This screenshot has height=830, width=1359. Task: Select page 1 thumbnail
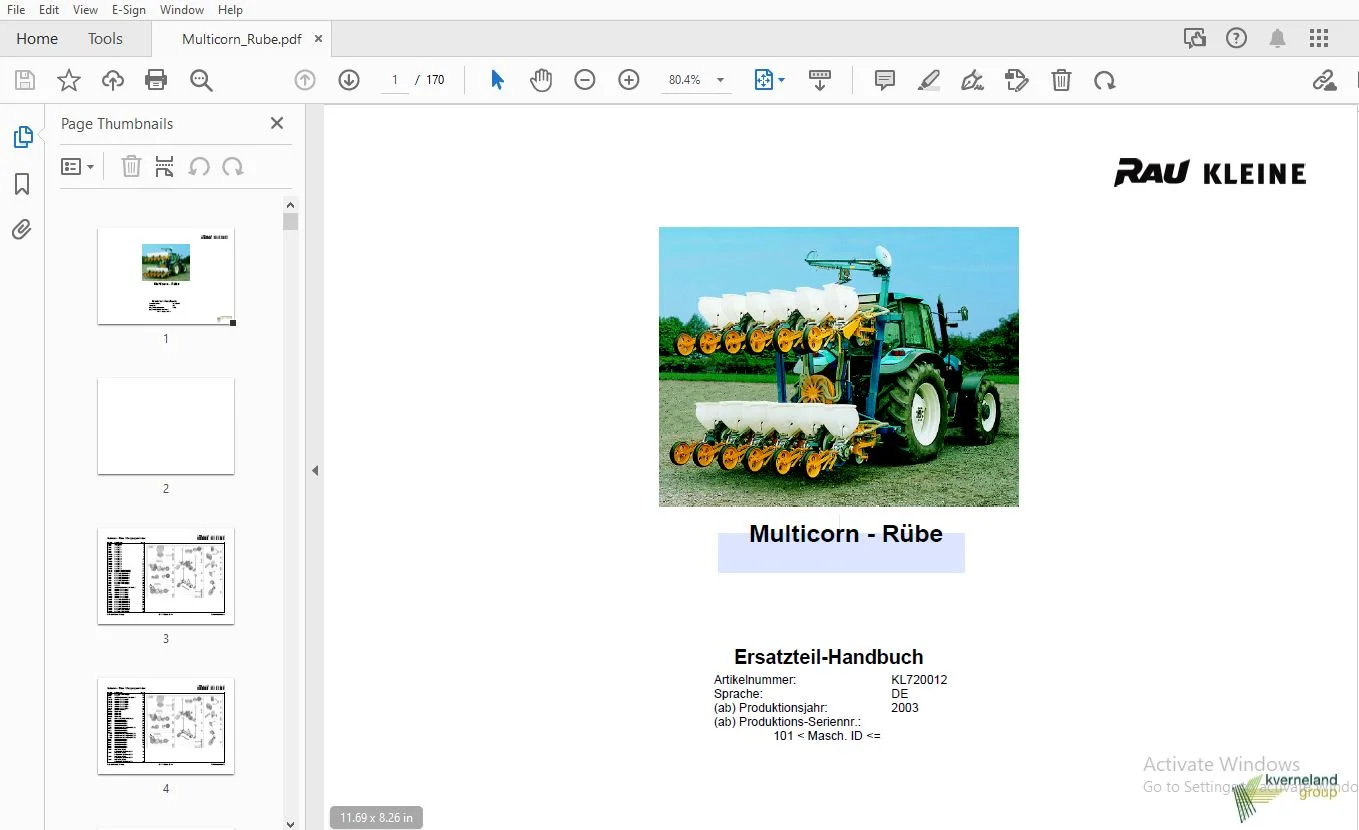(x=166, y=276)
